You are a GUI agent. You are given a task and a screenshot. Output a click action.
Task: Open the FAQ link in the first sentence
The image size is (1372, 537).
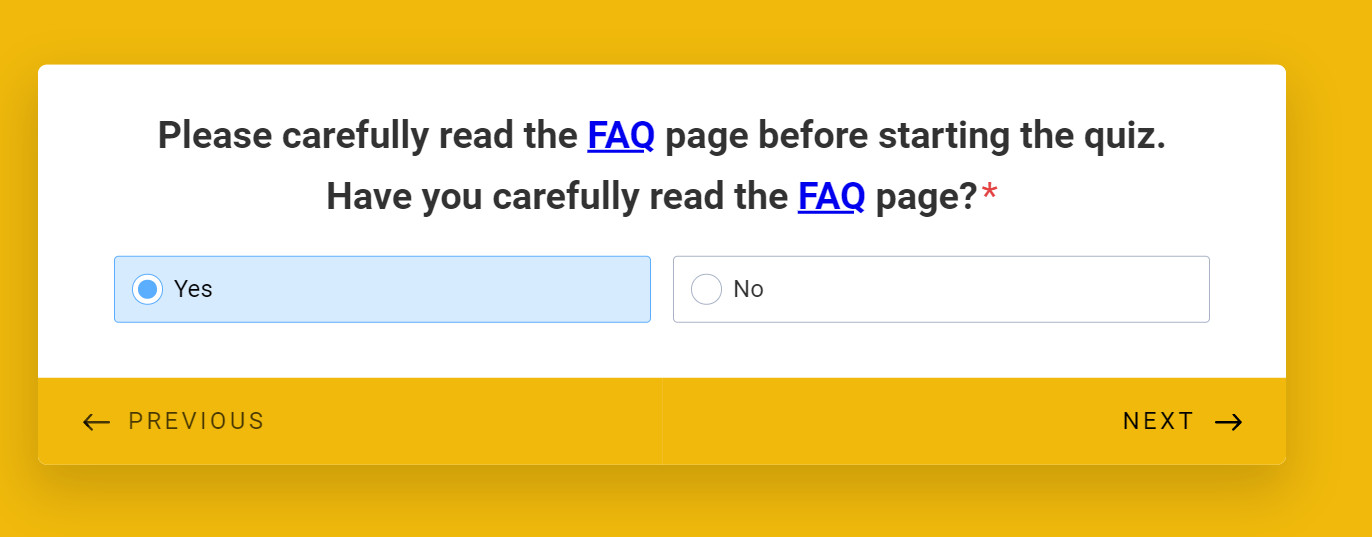click(620, 135)
